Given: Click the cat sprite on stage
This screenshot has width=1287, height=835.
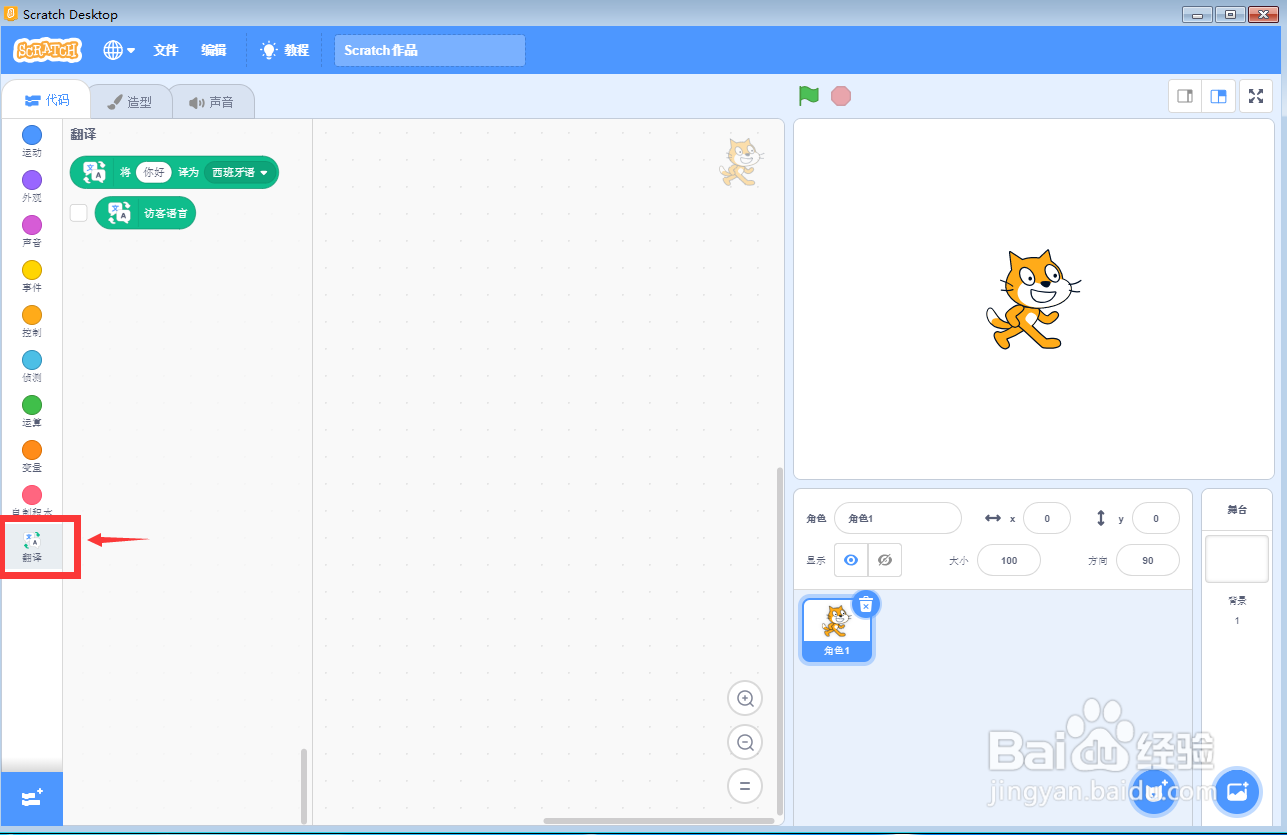Looking at the screenshot, I should 1033,299.
